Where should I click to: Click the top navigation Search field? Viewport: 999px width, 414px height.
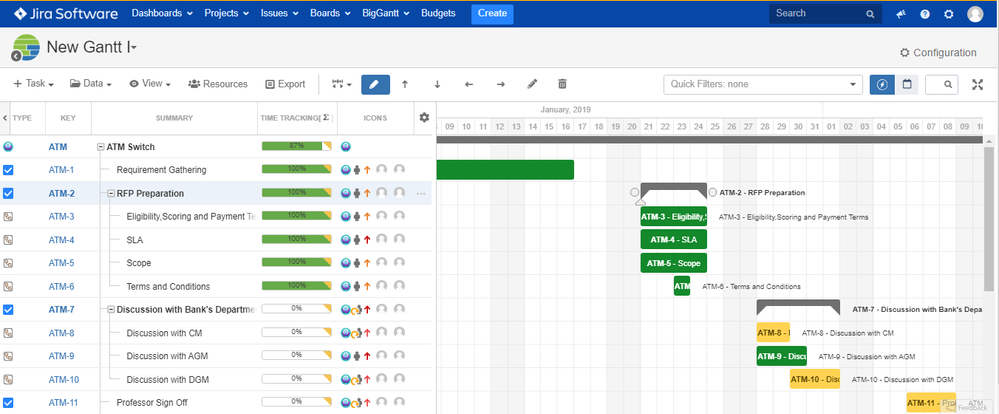click(826, 13)
